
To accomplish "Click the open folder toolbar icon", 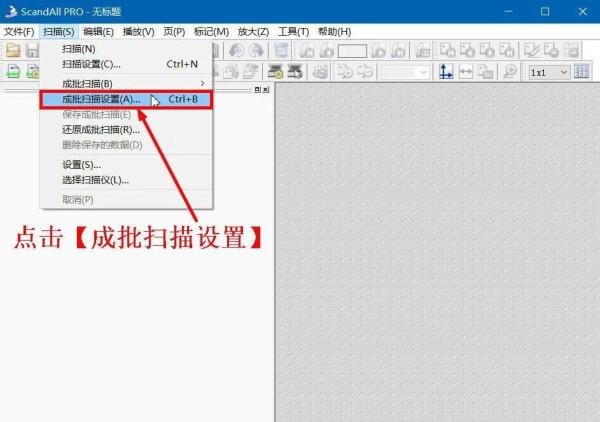I will (13, 50).
